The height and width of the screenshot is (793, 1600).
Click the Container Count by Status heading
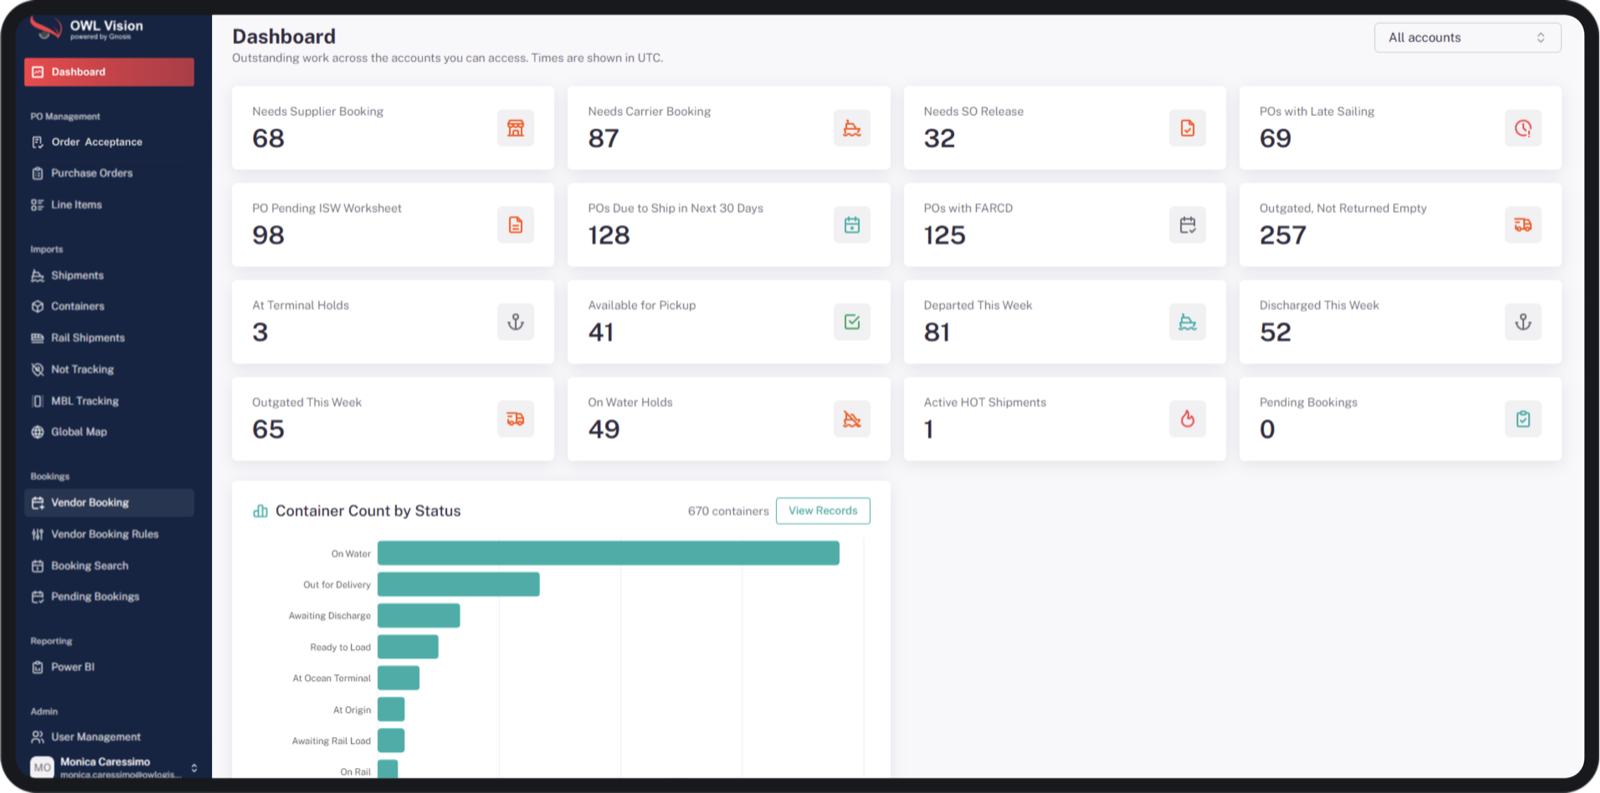368,511
